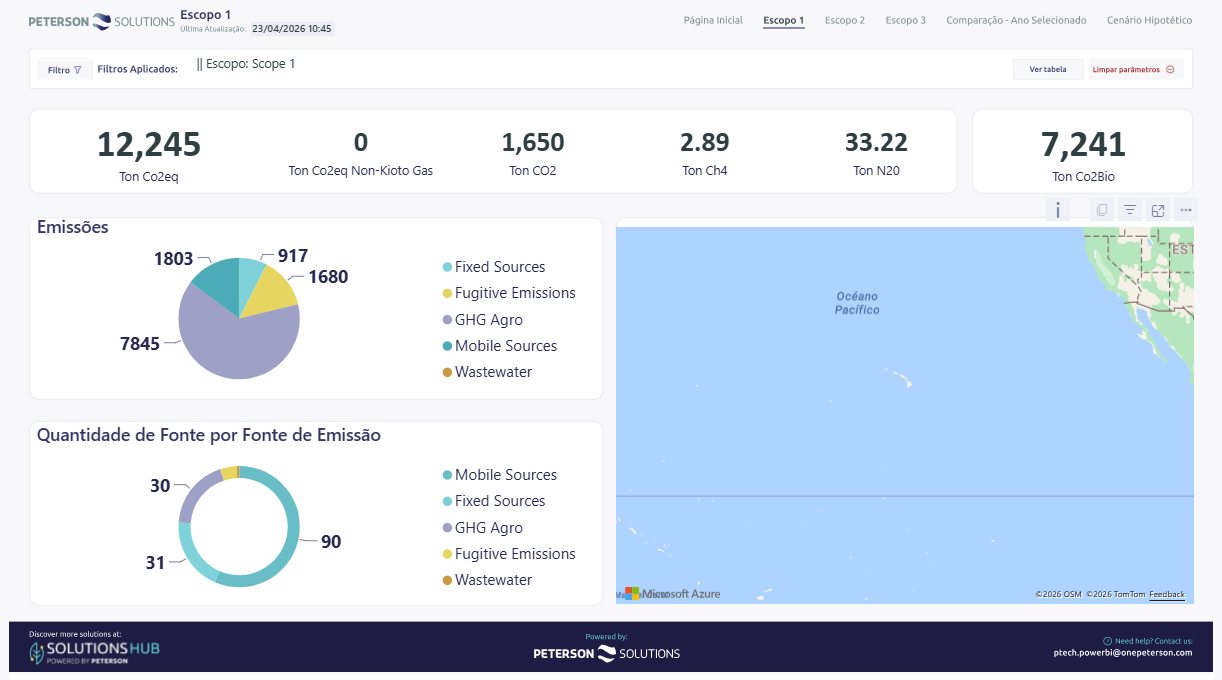Click the info icon above the map

(x=1058, y=210)
